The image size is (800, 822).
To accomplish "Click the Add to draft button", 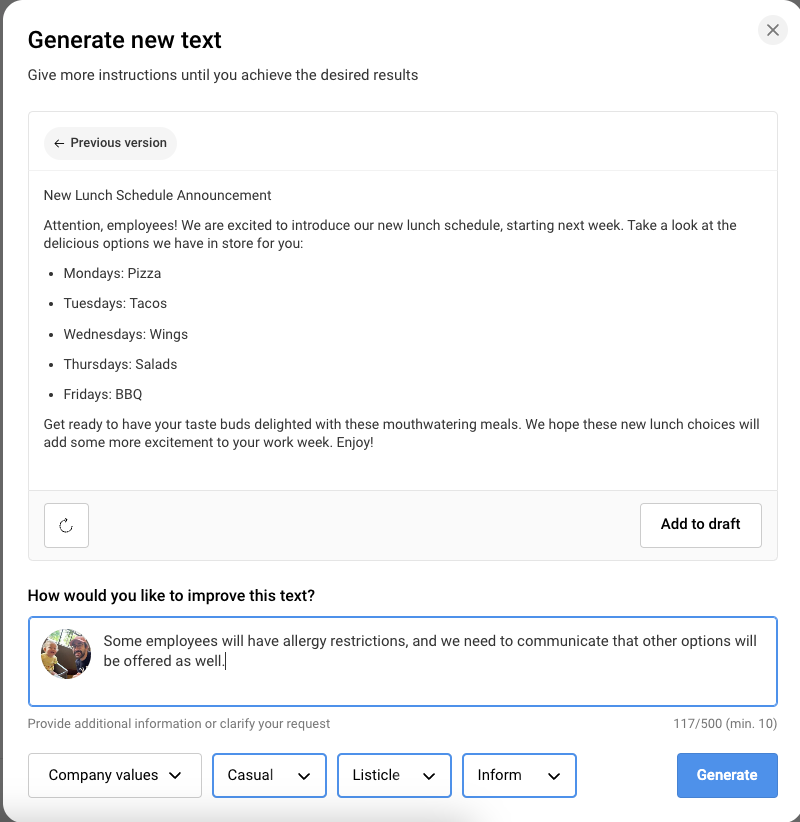I will (700, 524).
